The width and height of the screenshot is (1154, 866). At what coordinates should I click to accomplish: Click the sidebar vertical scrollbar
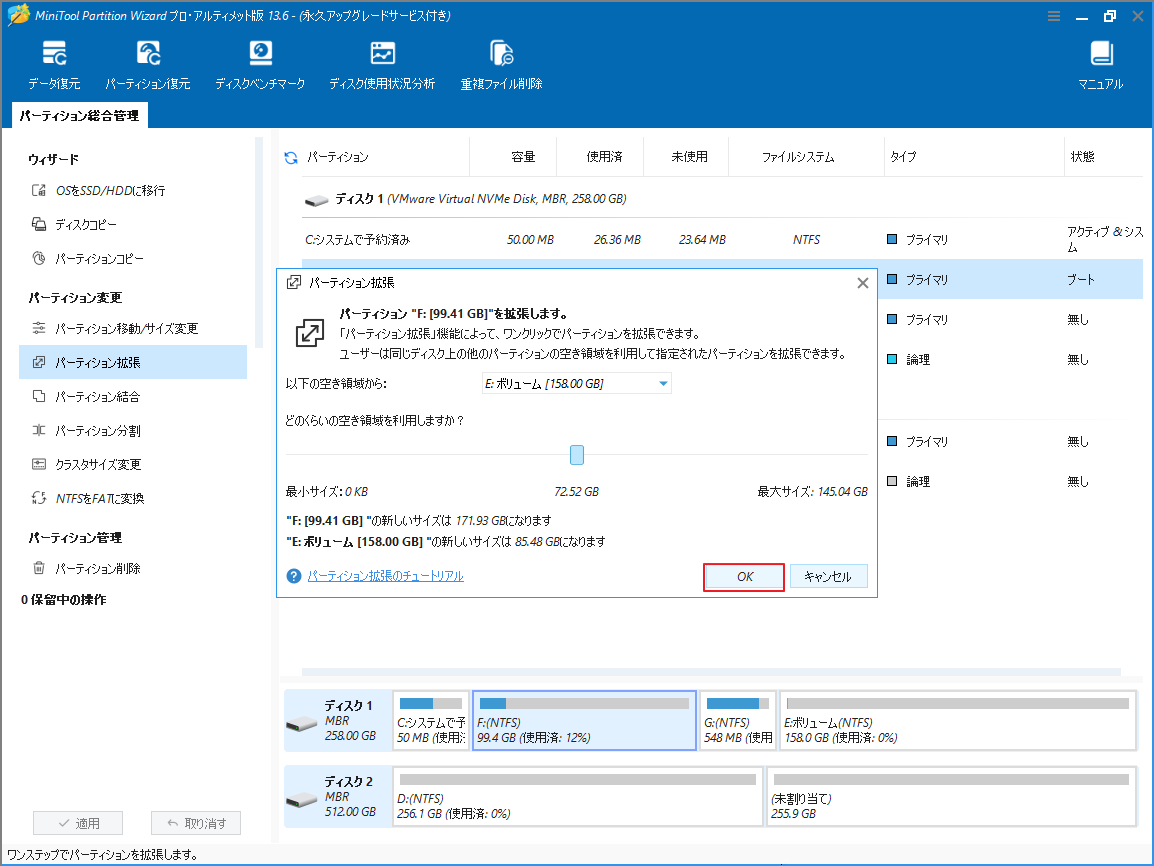click(258, 243)
